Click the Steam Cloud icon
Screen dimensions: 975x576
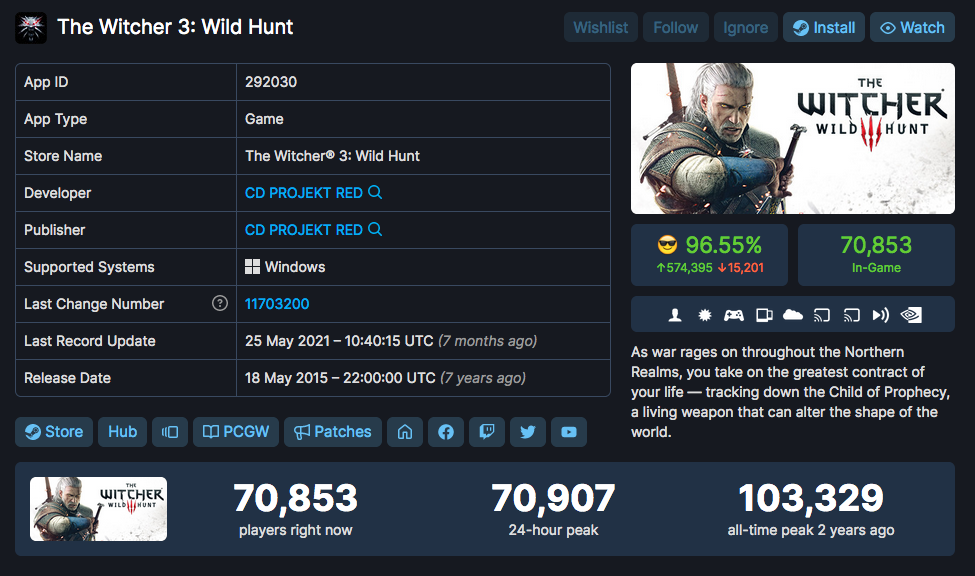pyautogui.click(x=793, y=315)
